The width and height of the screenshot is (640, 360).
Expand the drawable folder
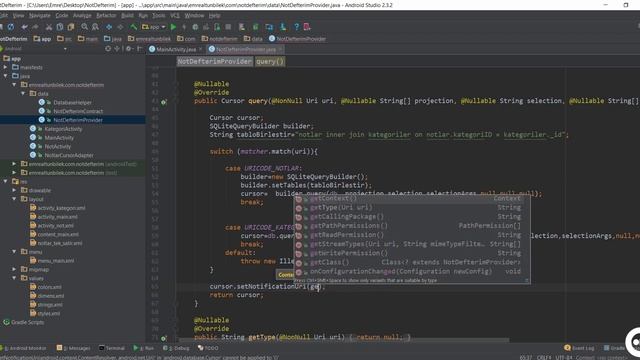click(14, 190)
